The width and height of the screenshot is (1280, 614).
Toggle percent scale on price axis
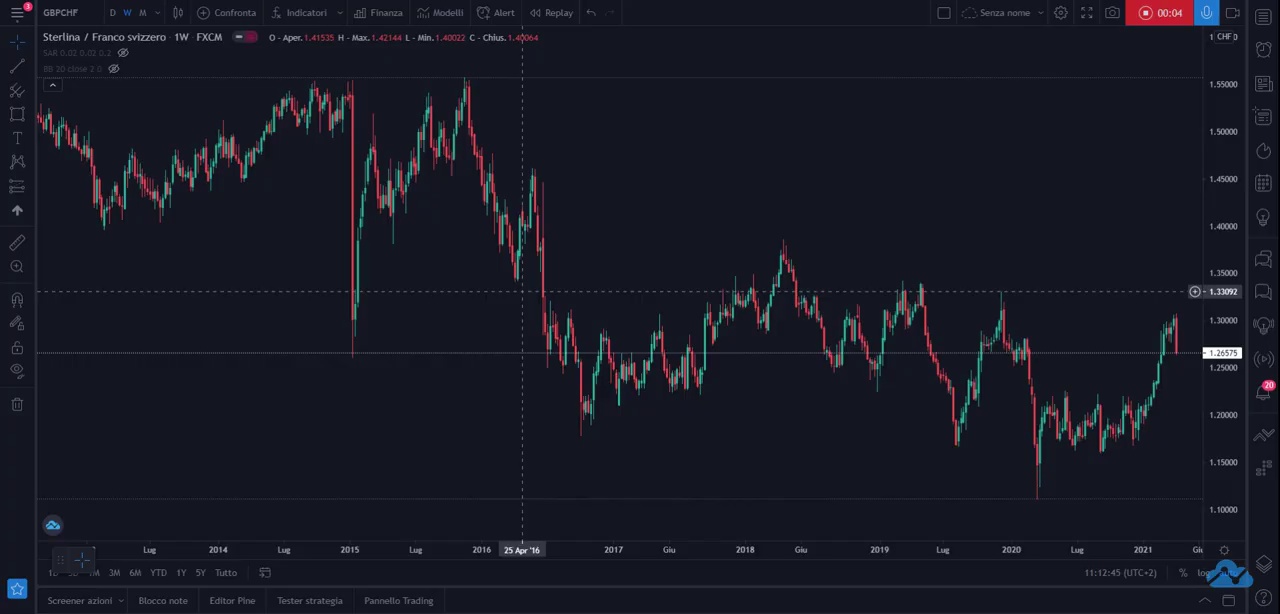(1182, 573)
